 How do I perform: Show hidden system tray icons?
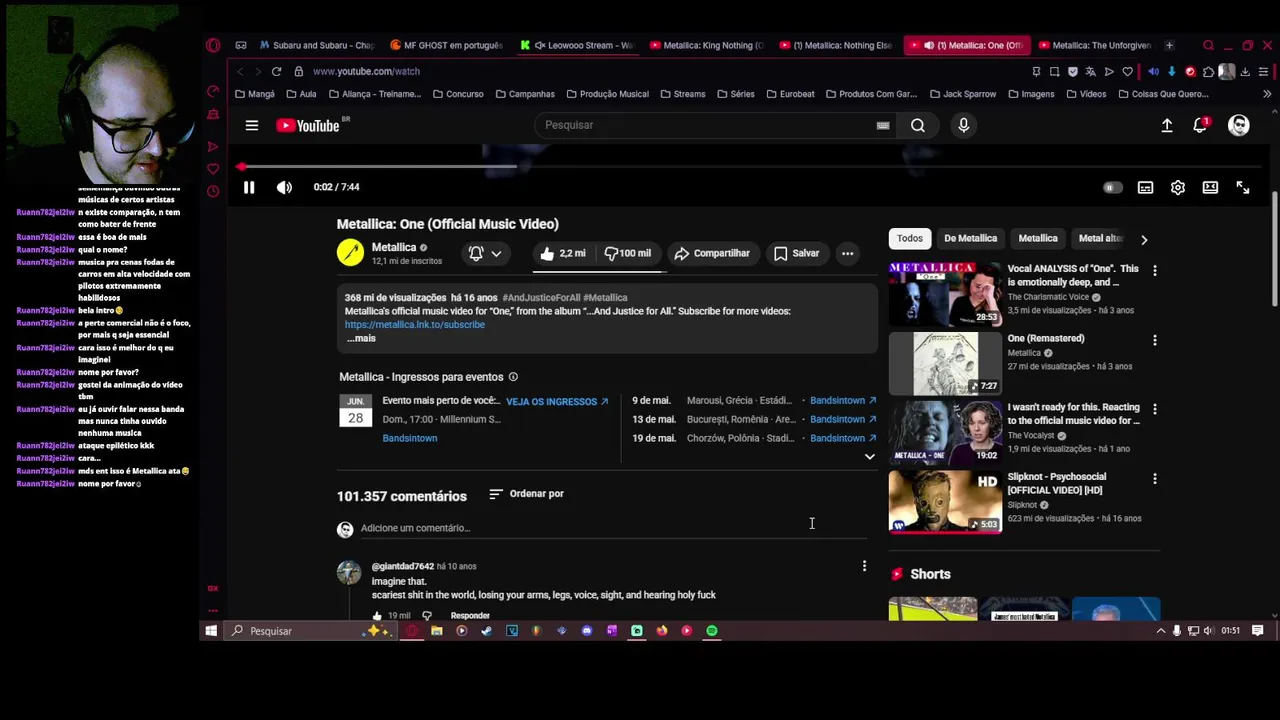(1160, 631)
